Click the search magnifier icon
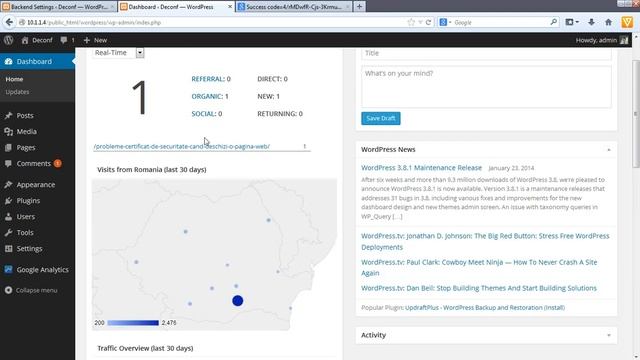This screenshot has height=360, width=640. point(553,22)
